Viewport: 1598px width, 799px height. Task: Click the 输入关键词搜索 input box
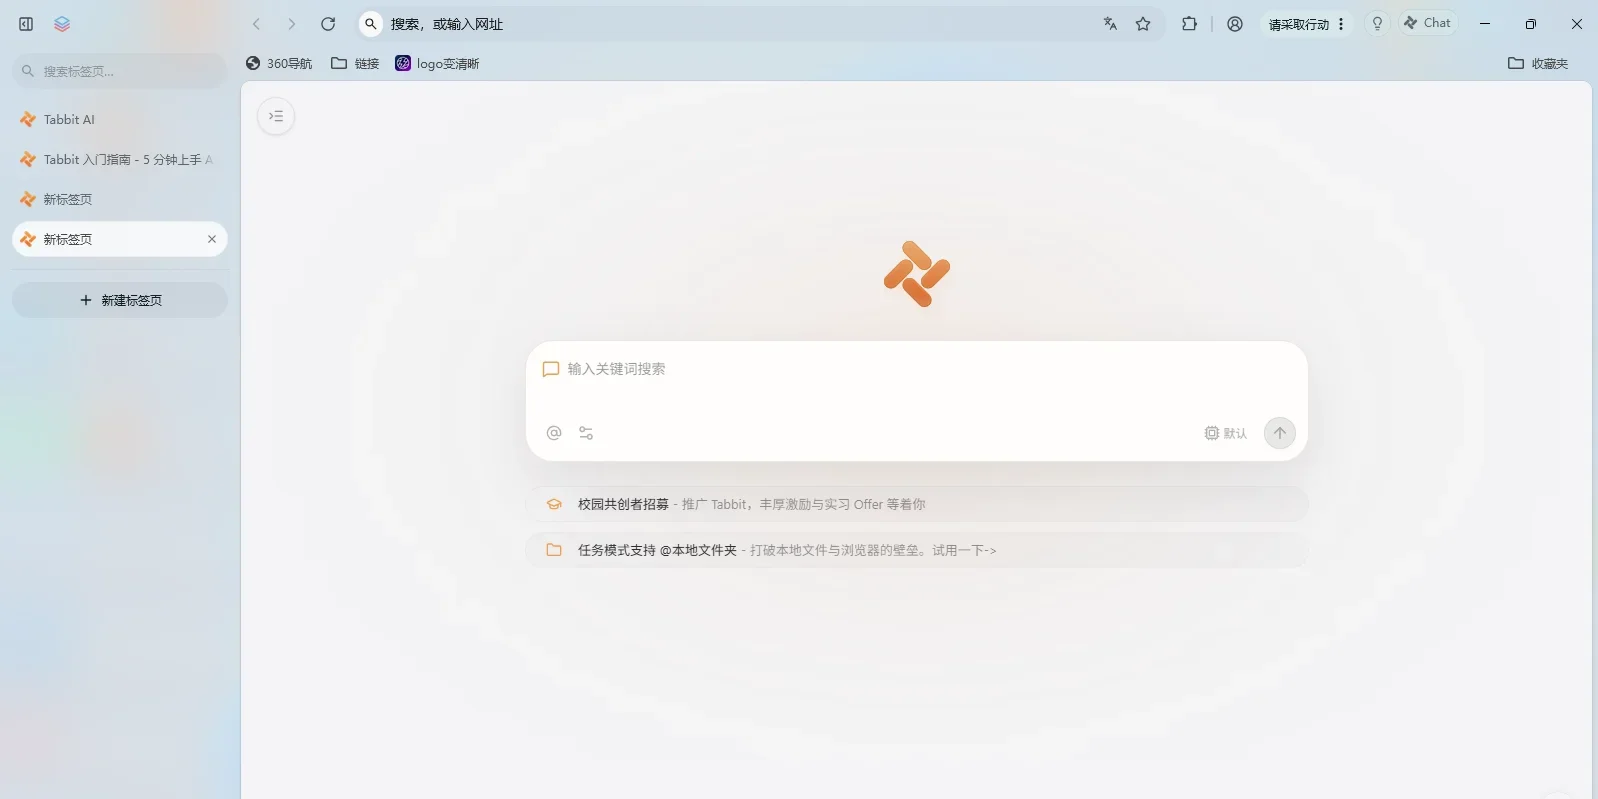(x=916, y=369)
